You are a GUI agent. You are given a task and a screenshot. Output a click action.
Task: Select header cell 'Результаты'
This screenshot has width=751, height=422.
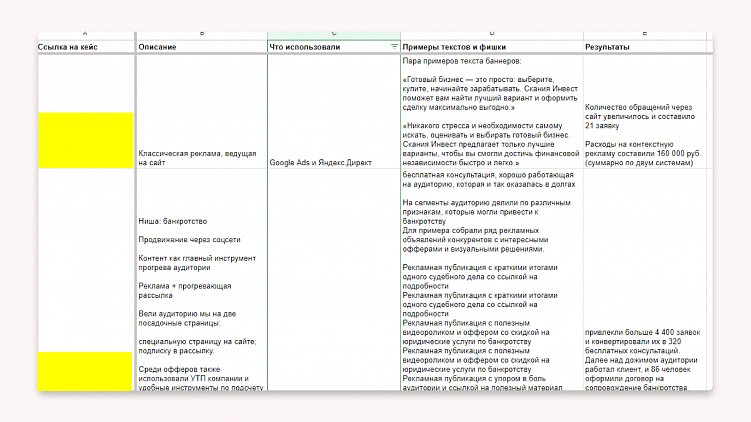point(645,47)
